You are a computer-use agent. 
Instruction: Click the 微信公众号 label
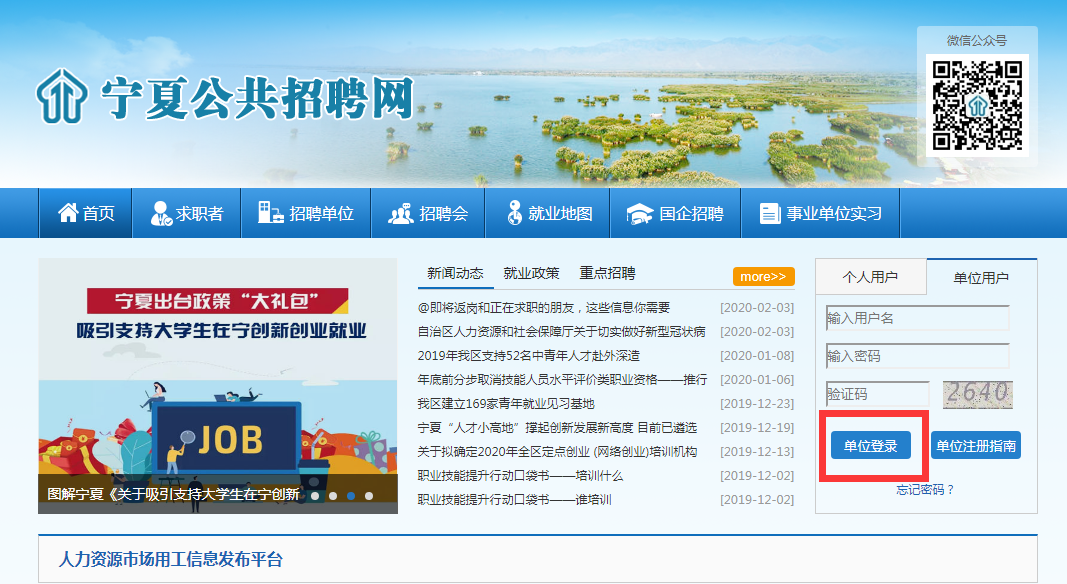click(976, 41)
